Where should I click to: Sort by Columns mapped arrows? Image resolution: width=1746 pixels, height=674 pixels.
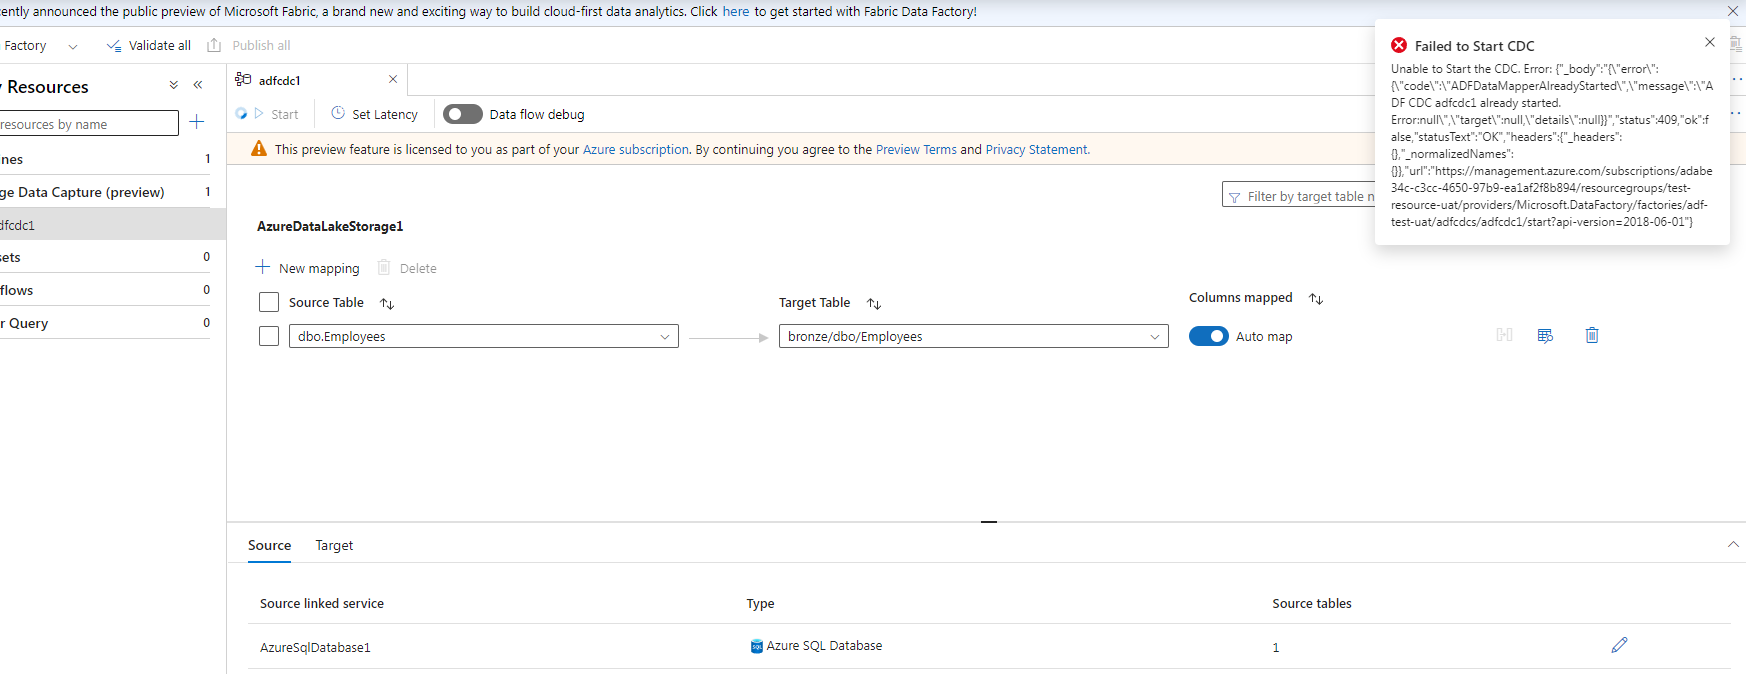pyautogui.click(x=1316, y=299)
